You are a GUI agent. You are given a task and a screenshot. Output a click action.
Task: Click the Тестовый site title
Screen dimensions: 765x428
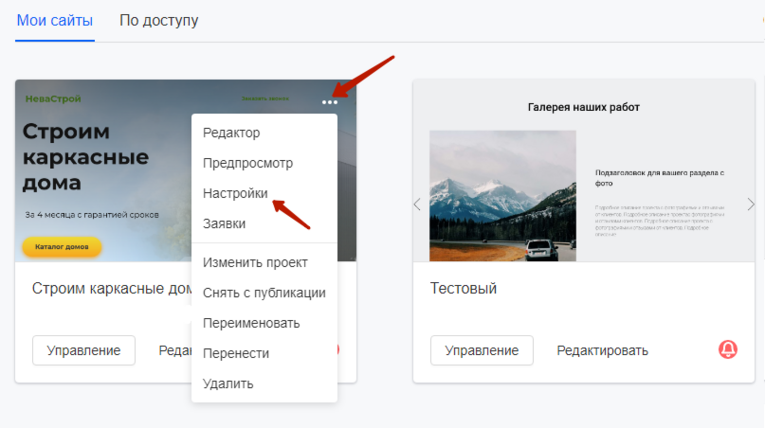(x=463, y=288)
